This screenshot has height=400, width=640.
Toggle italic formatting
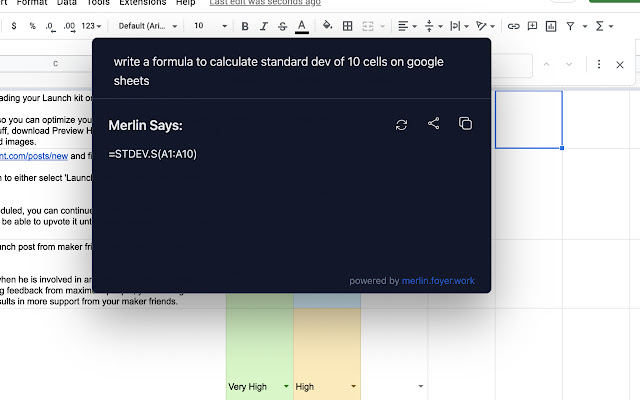(263, 26)
